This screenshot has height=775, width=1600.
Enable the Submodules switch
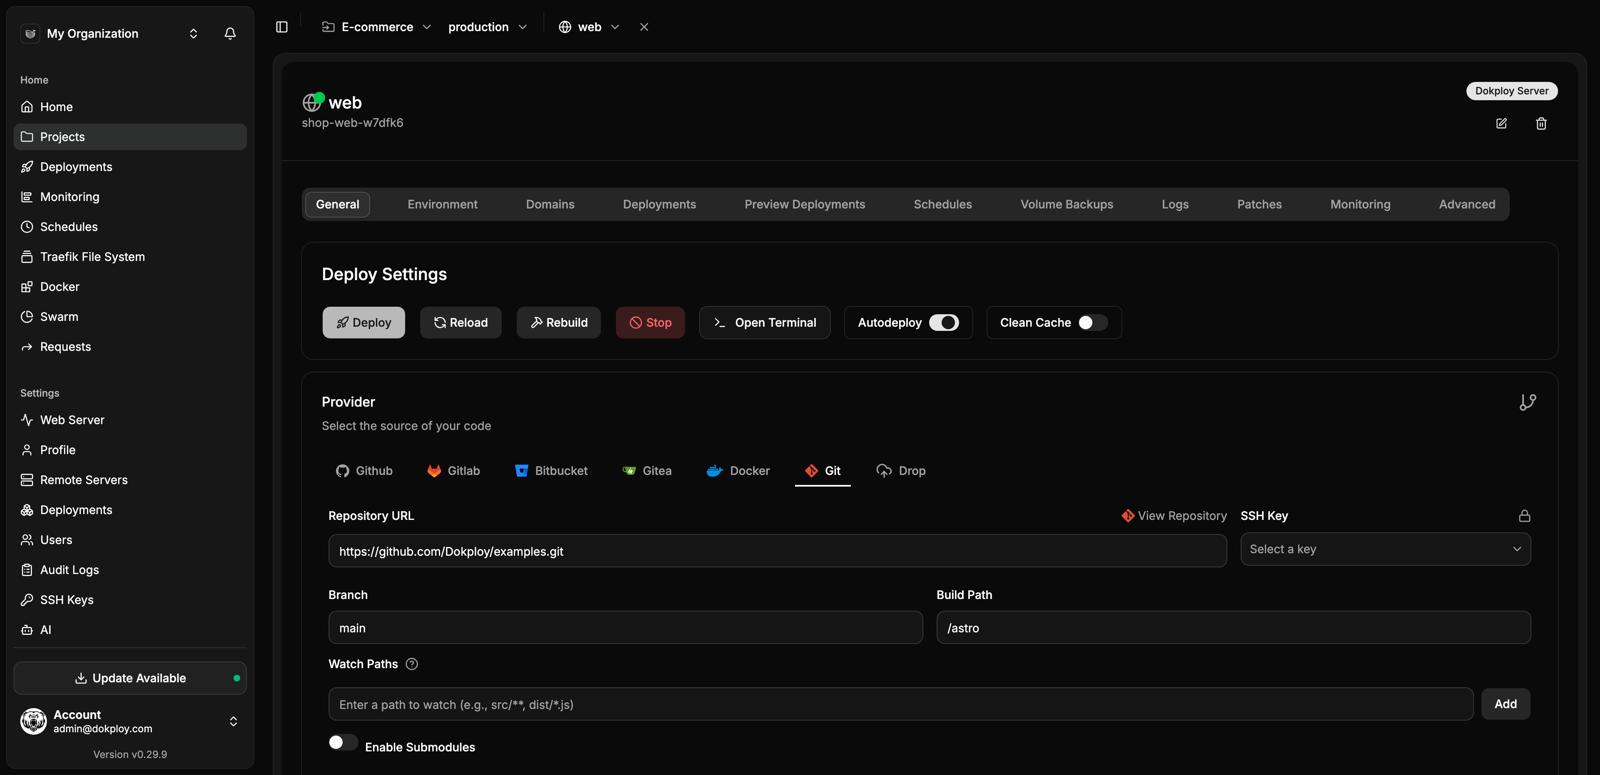tap(343, 742)
